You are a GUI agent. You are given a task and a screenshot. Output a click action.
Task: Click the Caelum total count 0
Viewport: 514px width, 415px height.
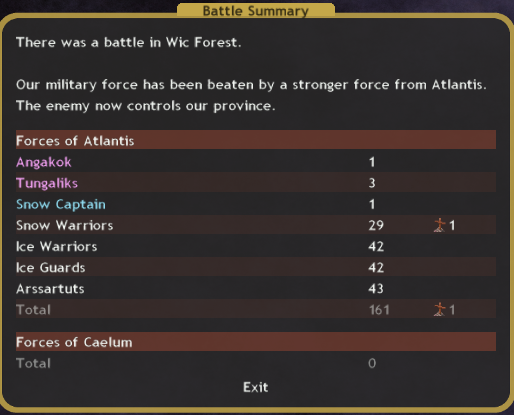pyautogui.click(x=372, y=363)
